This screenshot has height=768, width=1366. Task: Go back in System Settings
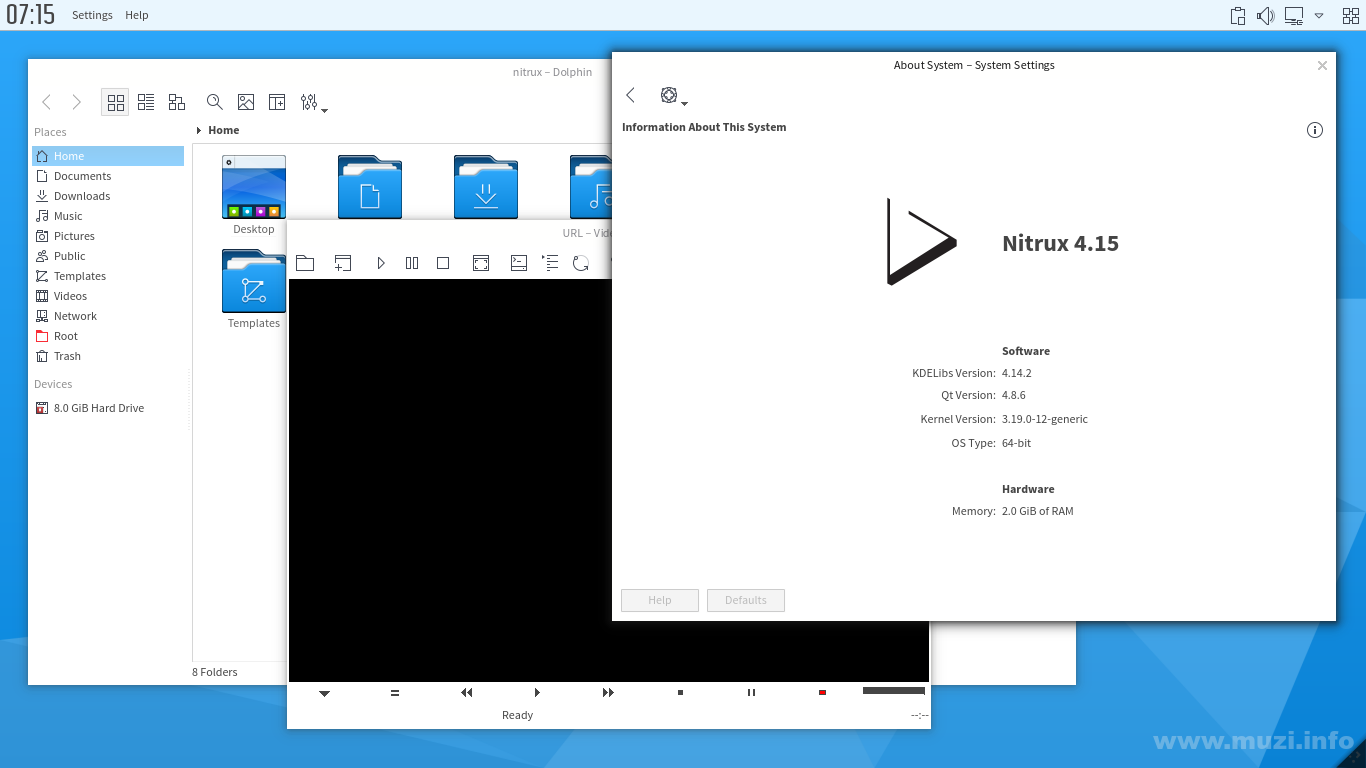pyautogui.click(x=631, y=95)
